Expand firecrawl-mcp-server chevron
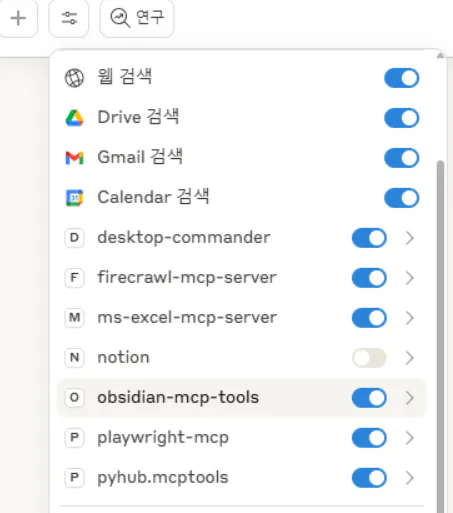The height and width of the screenshot is (513, 453). [410, 278]
